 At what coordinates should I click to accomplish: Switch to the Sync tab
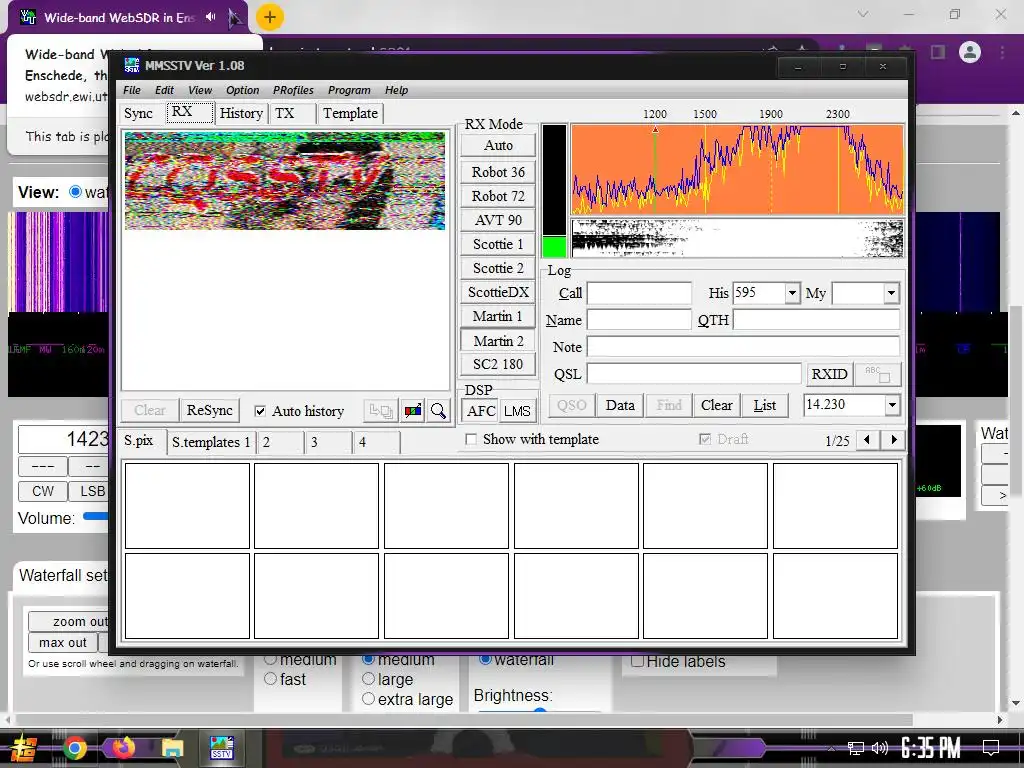tap(138, 114)
